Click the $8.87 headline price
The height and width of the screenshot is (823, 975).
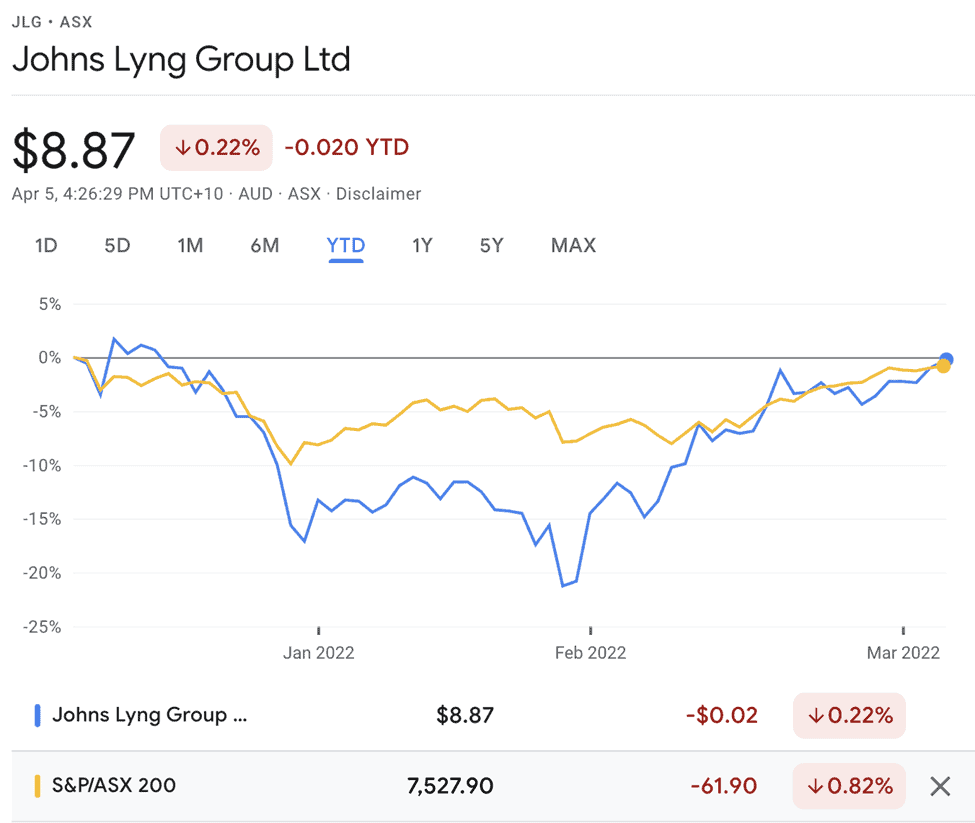pos(73,150)
